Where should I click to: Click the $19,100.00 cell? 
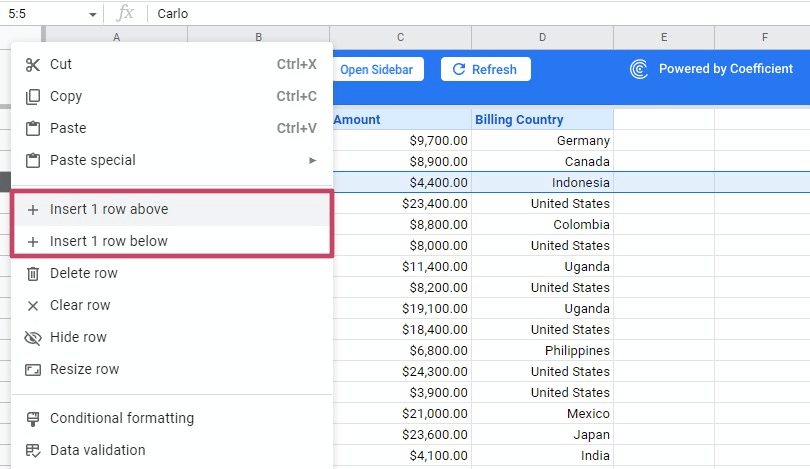402,308
